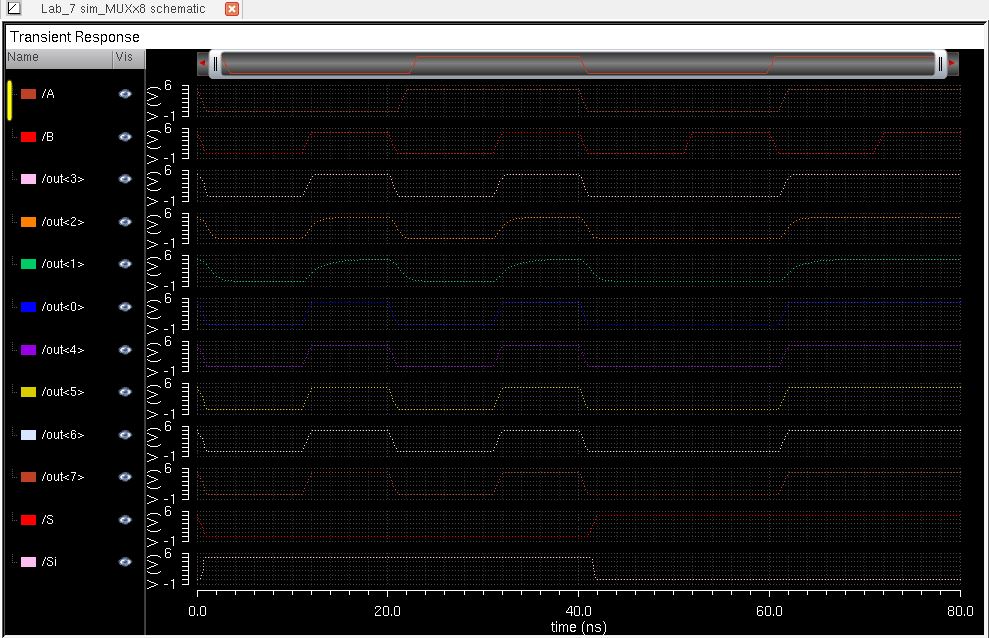Grab the left handle of zoom slider
Screen dimensions: 989x638
click(x=215, y=64)
